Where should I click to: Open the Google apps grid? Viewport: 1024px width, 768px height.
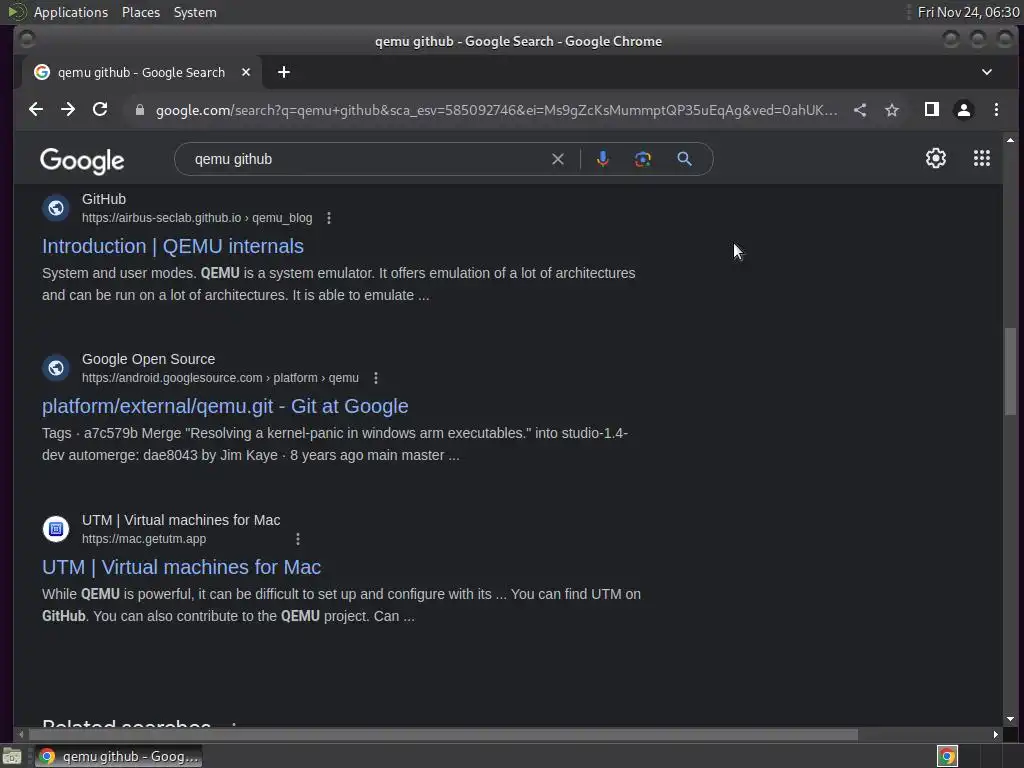pyautogui.click(x=982, y=159)
